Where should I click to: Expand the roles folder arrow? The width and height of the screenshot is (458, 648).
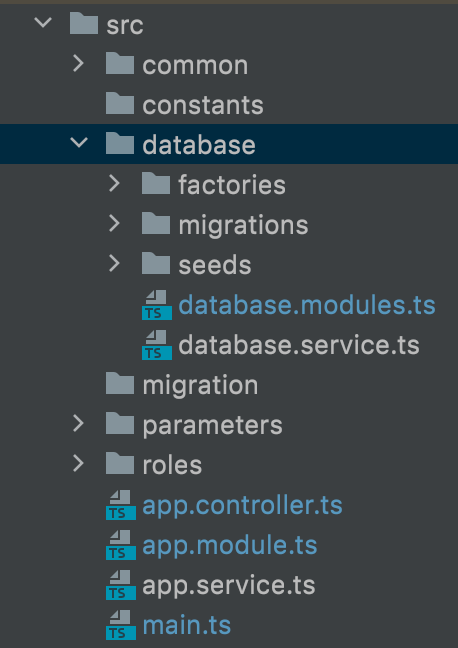point(78,464)
